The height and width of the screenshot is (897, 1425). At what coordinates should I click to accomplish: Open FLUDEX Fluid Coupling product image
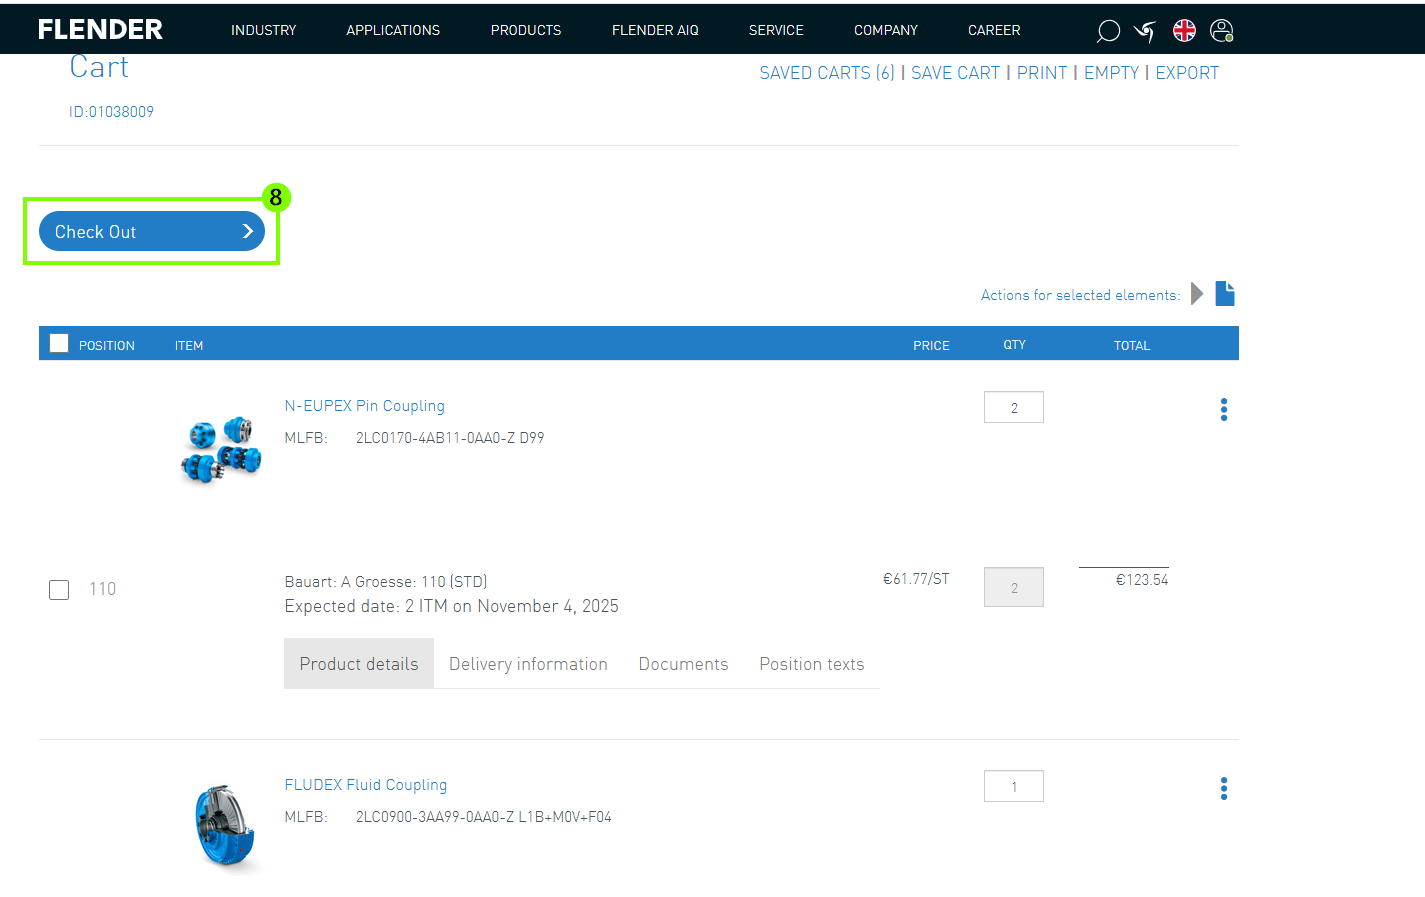tap(225, 827)
